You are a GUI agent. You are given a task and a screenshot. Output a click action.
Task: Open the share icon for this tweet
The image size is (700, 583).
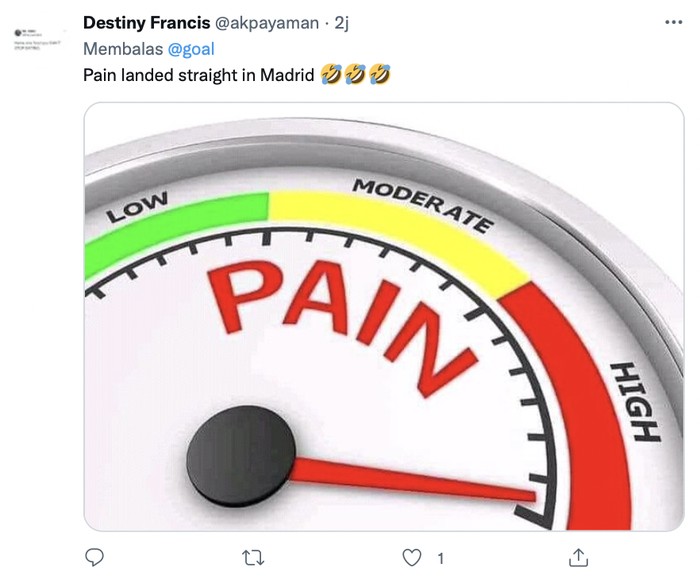pyautogui.click(x=578, y=558)
